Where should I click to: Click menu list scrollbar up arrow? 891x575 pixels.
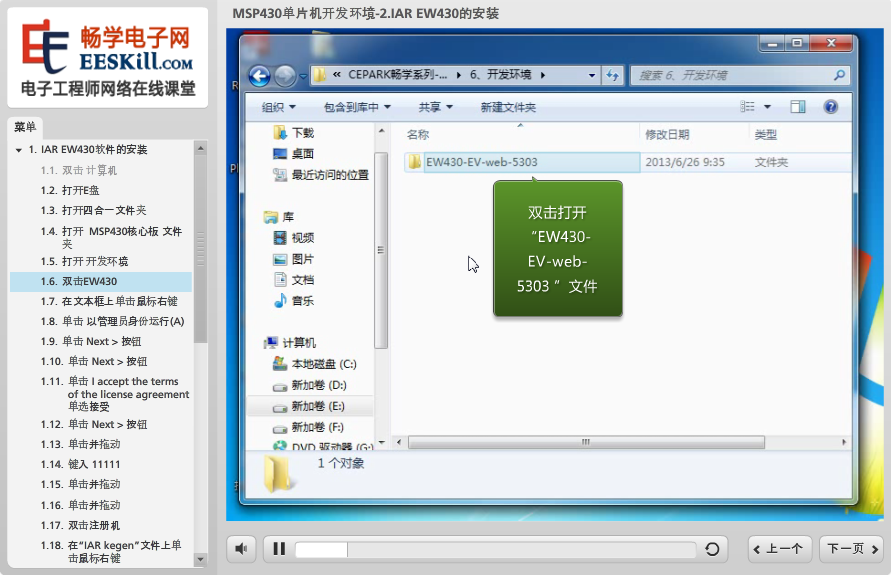tap(200, 148)
